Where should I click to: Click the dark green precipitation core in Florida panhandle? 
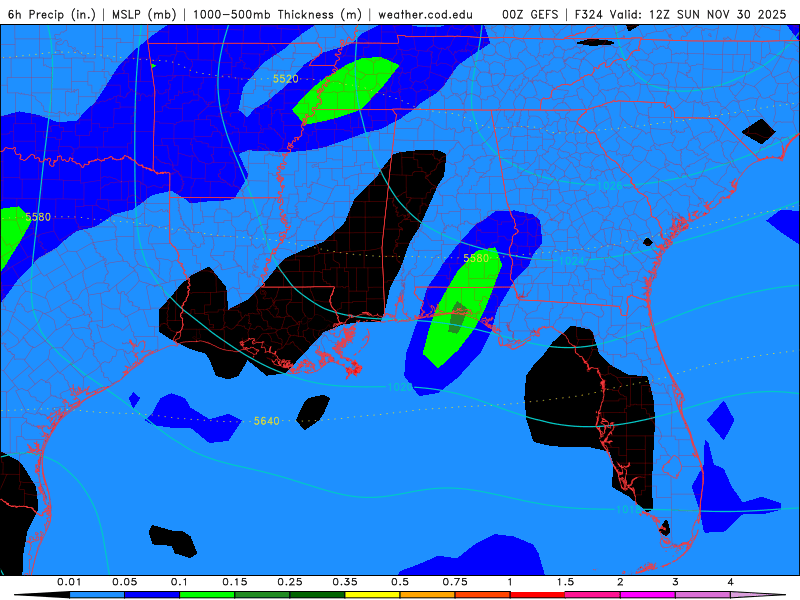tap(458, 317)
